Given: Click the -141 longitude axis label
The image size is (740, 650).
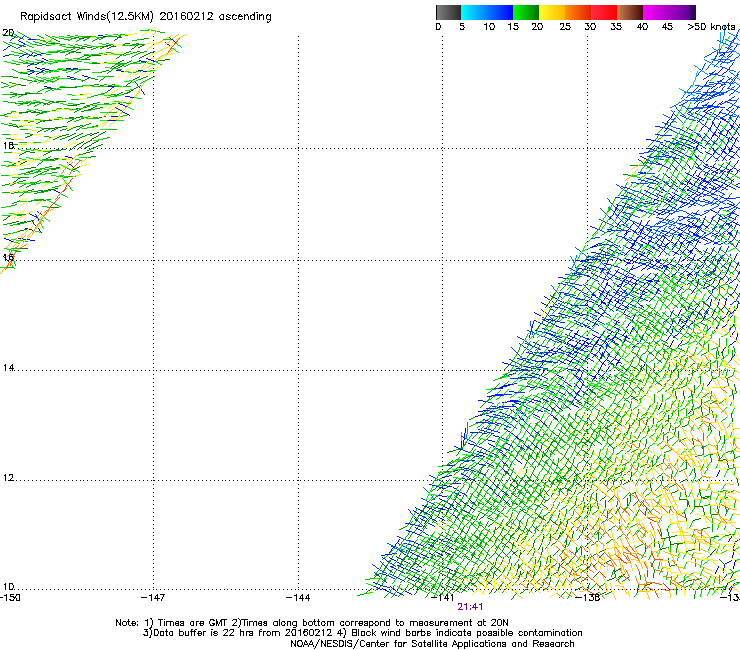Looking at the screenshot, I should tap(443, 598).
